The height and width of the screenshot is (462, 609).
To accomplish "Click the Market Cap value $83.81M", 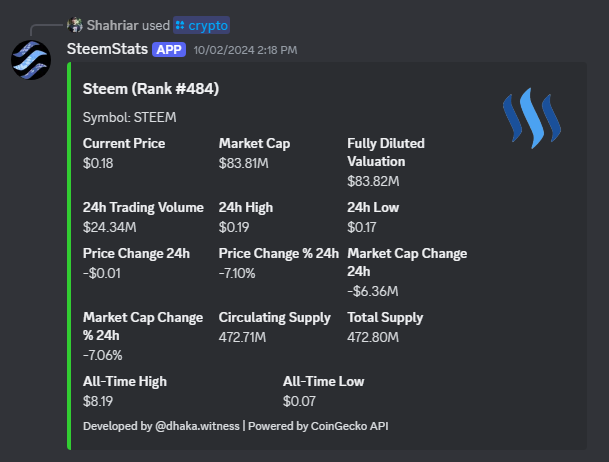I will point(242,161).
